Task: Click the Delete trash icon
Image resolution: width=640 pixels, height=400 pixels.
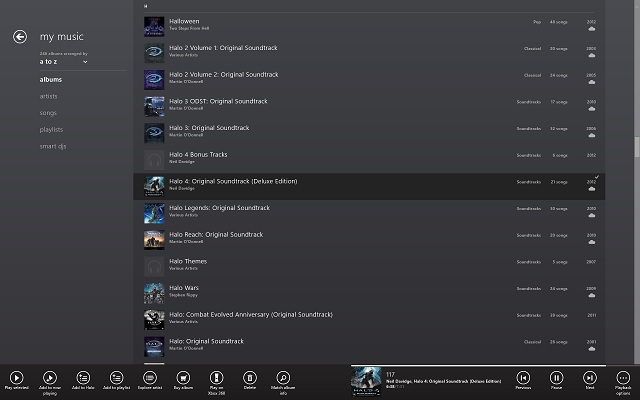Action: (x=250, y=378)
